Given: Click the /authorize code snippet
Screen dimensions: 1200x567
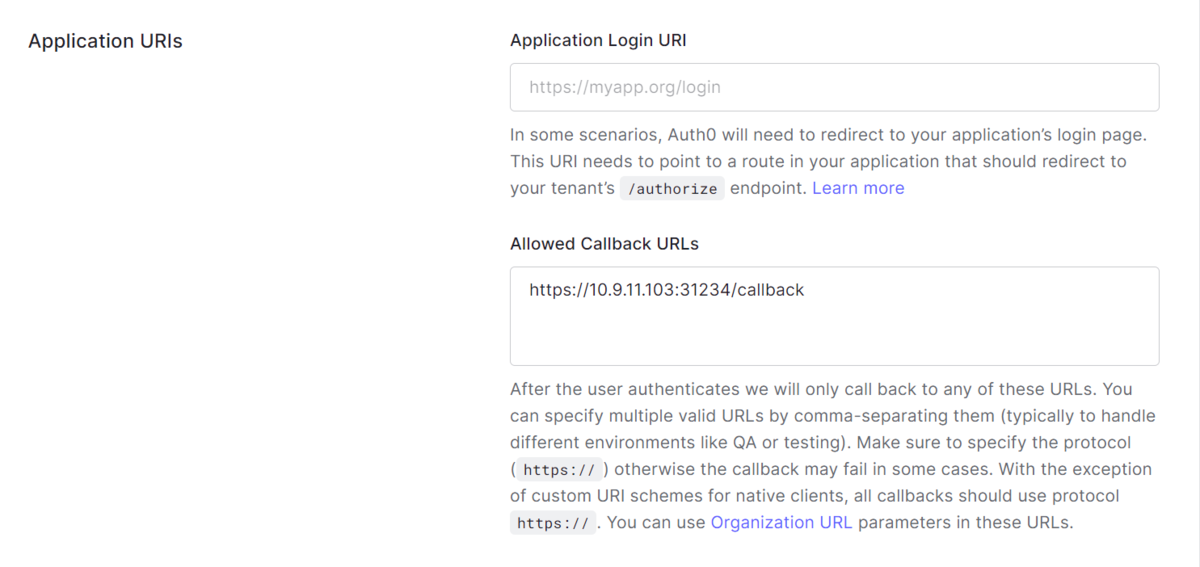Looking at the screenshot, I should pos(672,189).
